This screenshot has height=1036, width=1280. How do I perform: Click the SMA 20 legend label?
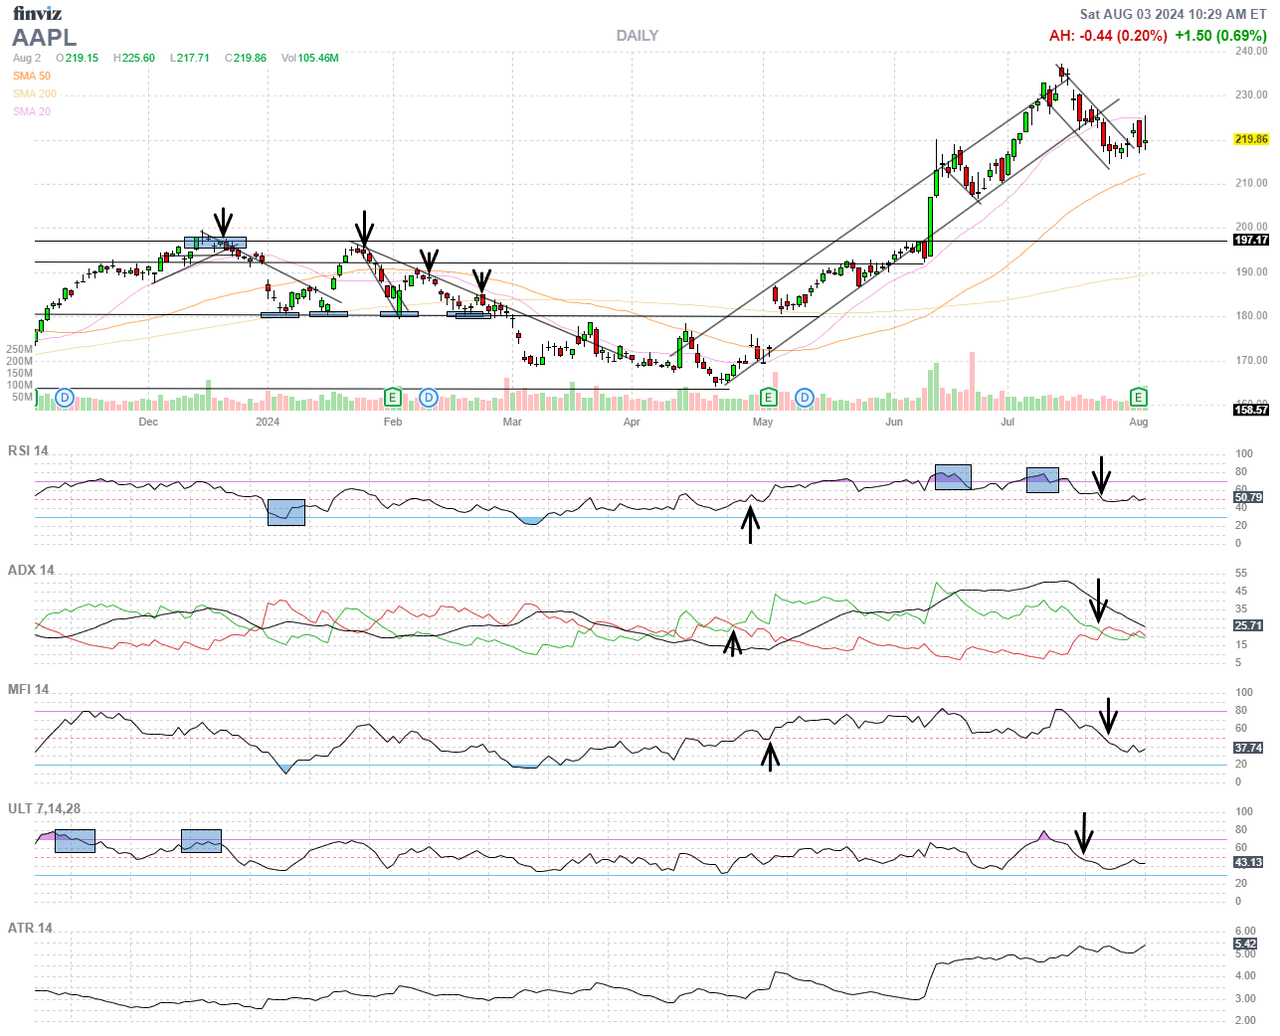pyautogui.click(x=32, y=112)
